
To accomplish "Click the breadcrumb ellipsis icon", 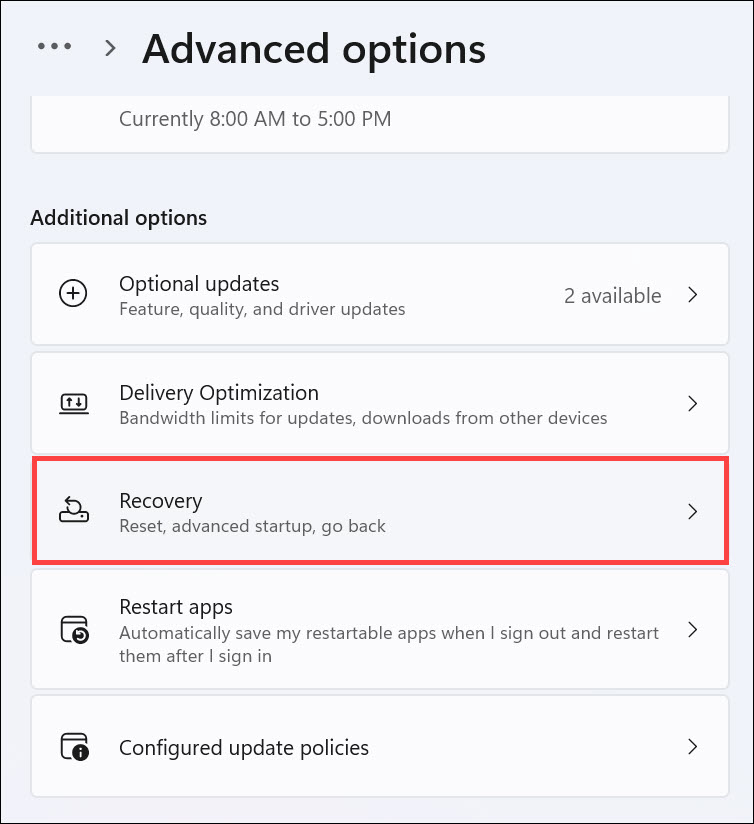I will pos(54,46).
